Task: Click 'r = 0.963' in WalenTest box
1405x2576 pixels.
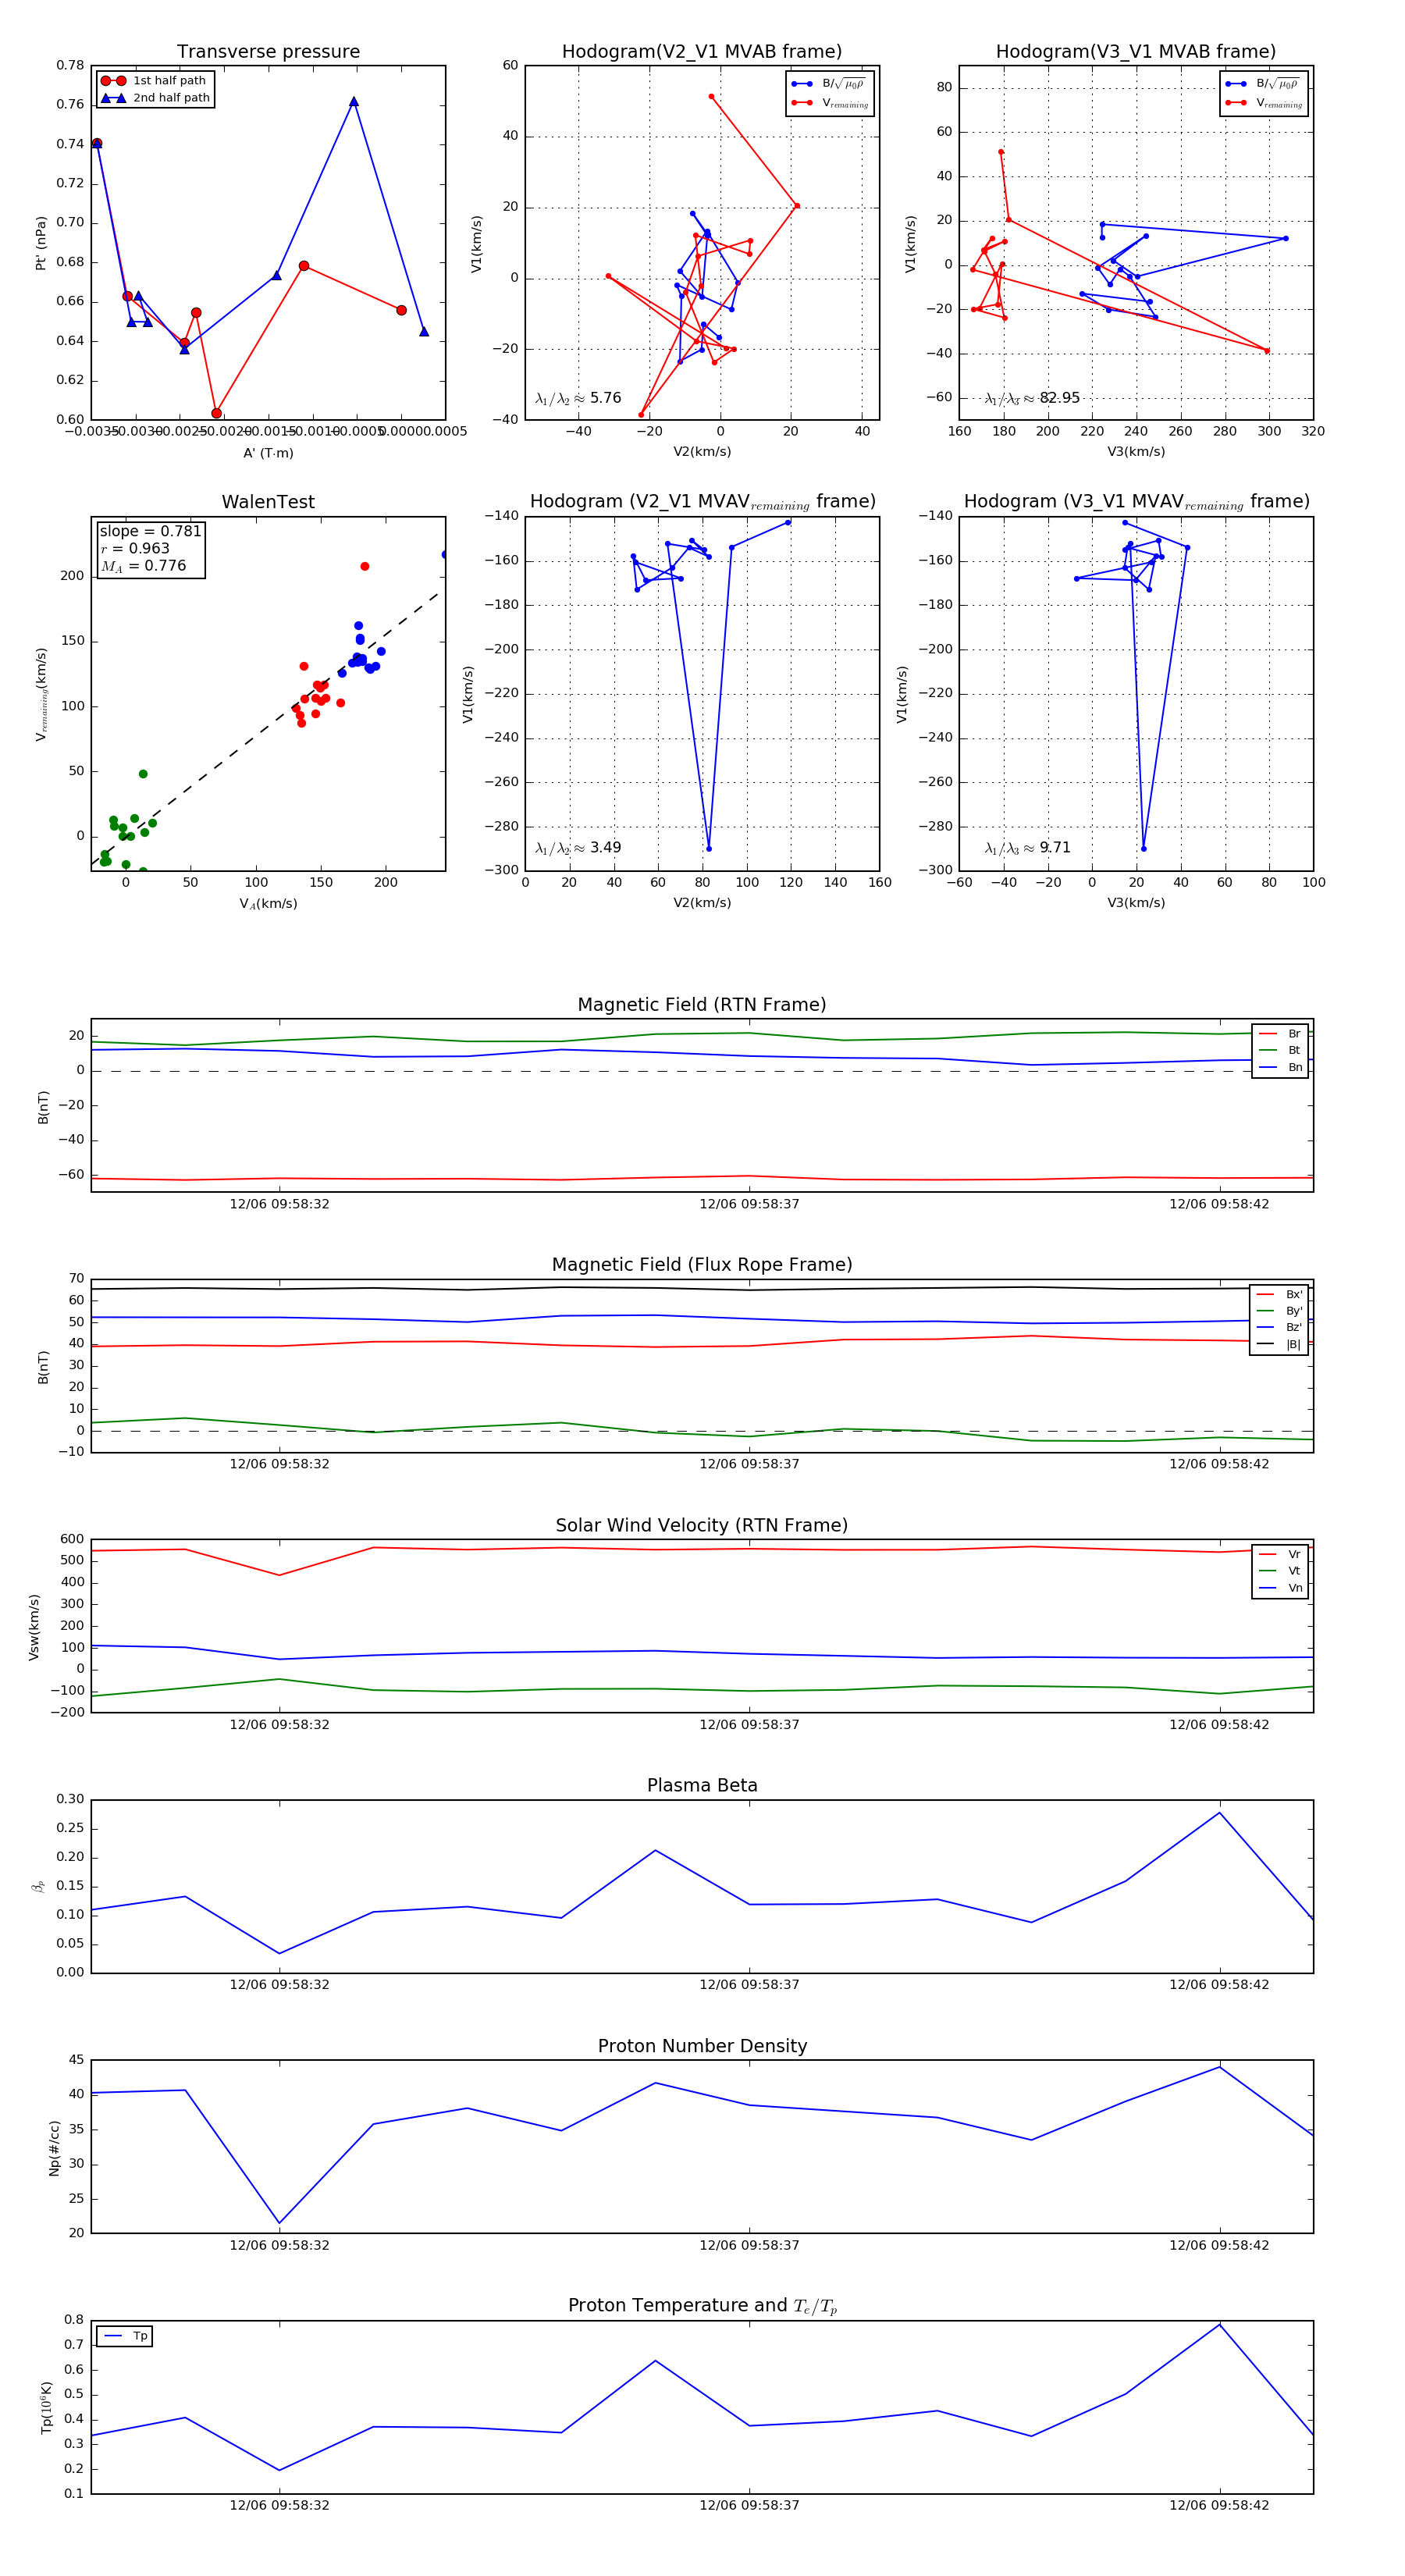Action: (135, 549)
